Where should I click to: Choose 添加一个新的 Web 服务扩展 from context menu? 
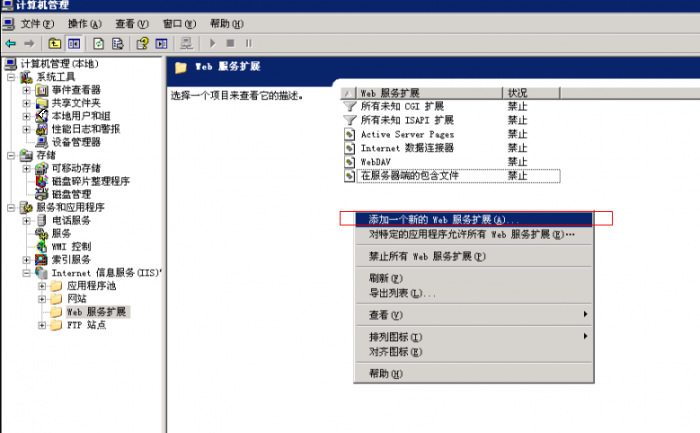(444, 219)
